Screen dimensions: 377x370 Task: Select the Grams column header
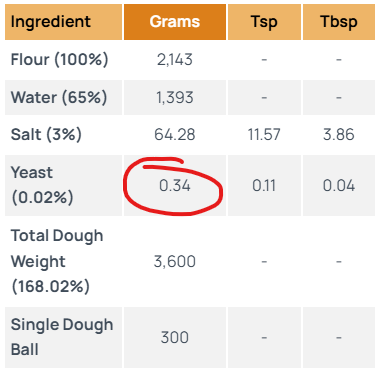click(x=175, y=22)
